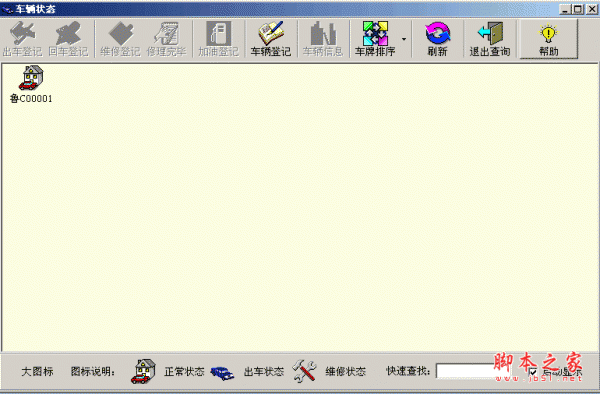This screenshot has width=600, height=394.
Task: Click the 出车状态 blue car legend icon
Action: click(x=222, y=373)
